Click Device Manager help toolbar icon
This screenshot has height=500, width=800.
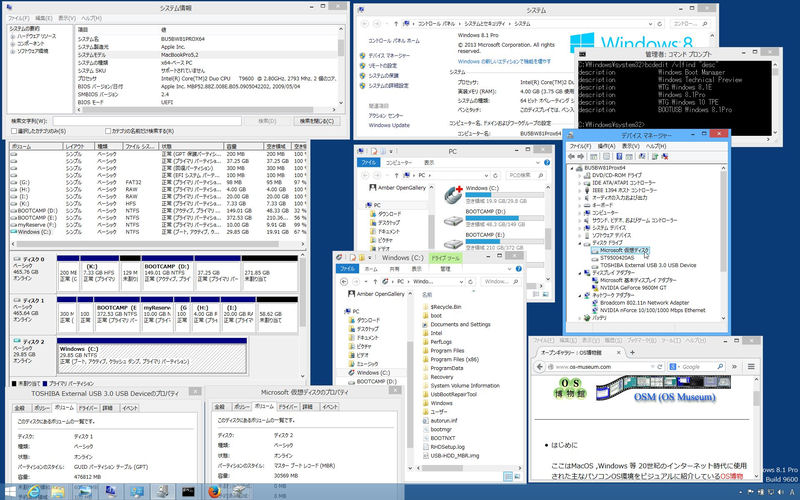click(619, 157)
